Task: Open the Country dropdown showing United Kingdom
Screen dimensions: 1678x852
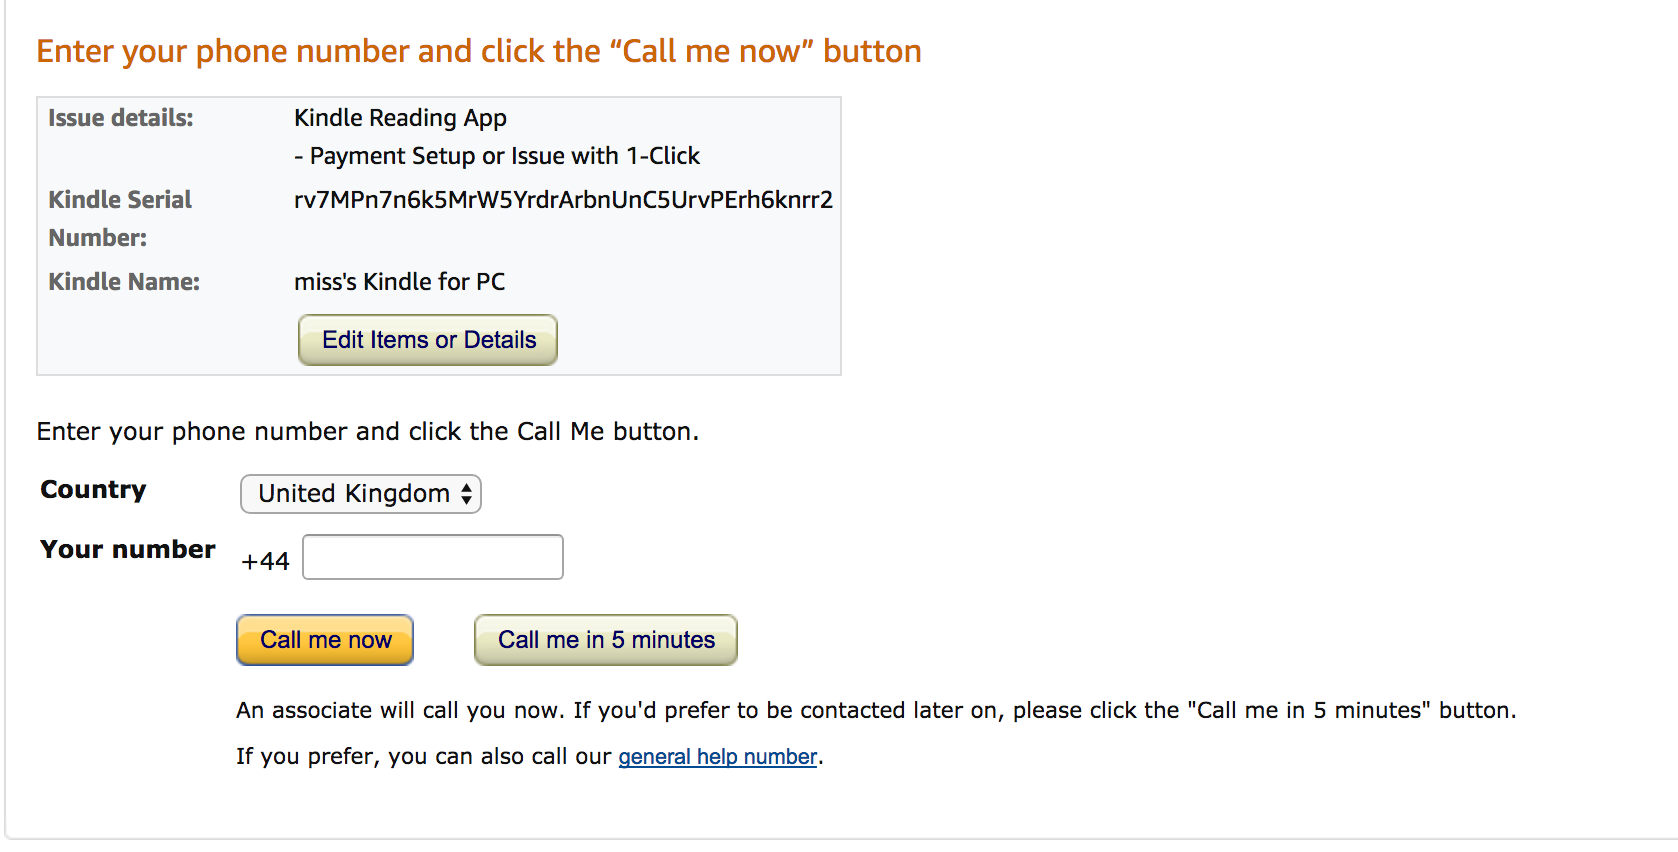Action: click(x=361, y=494)
